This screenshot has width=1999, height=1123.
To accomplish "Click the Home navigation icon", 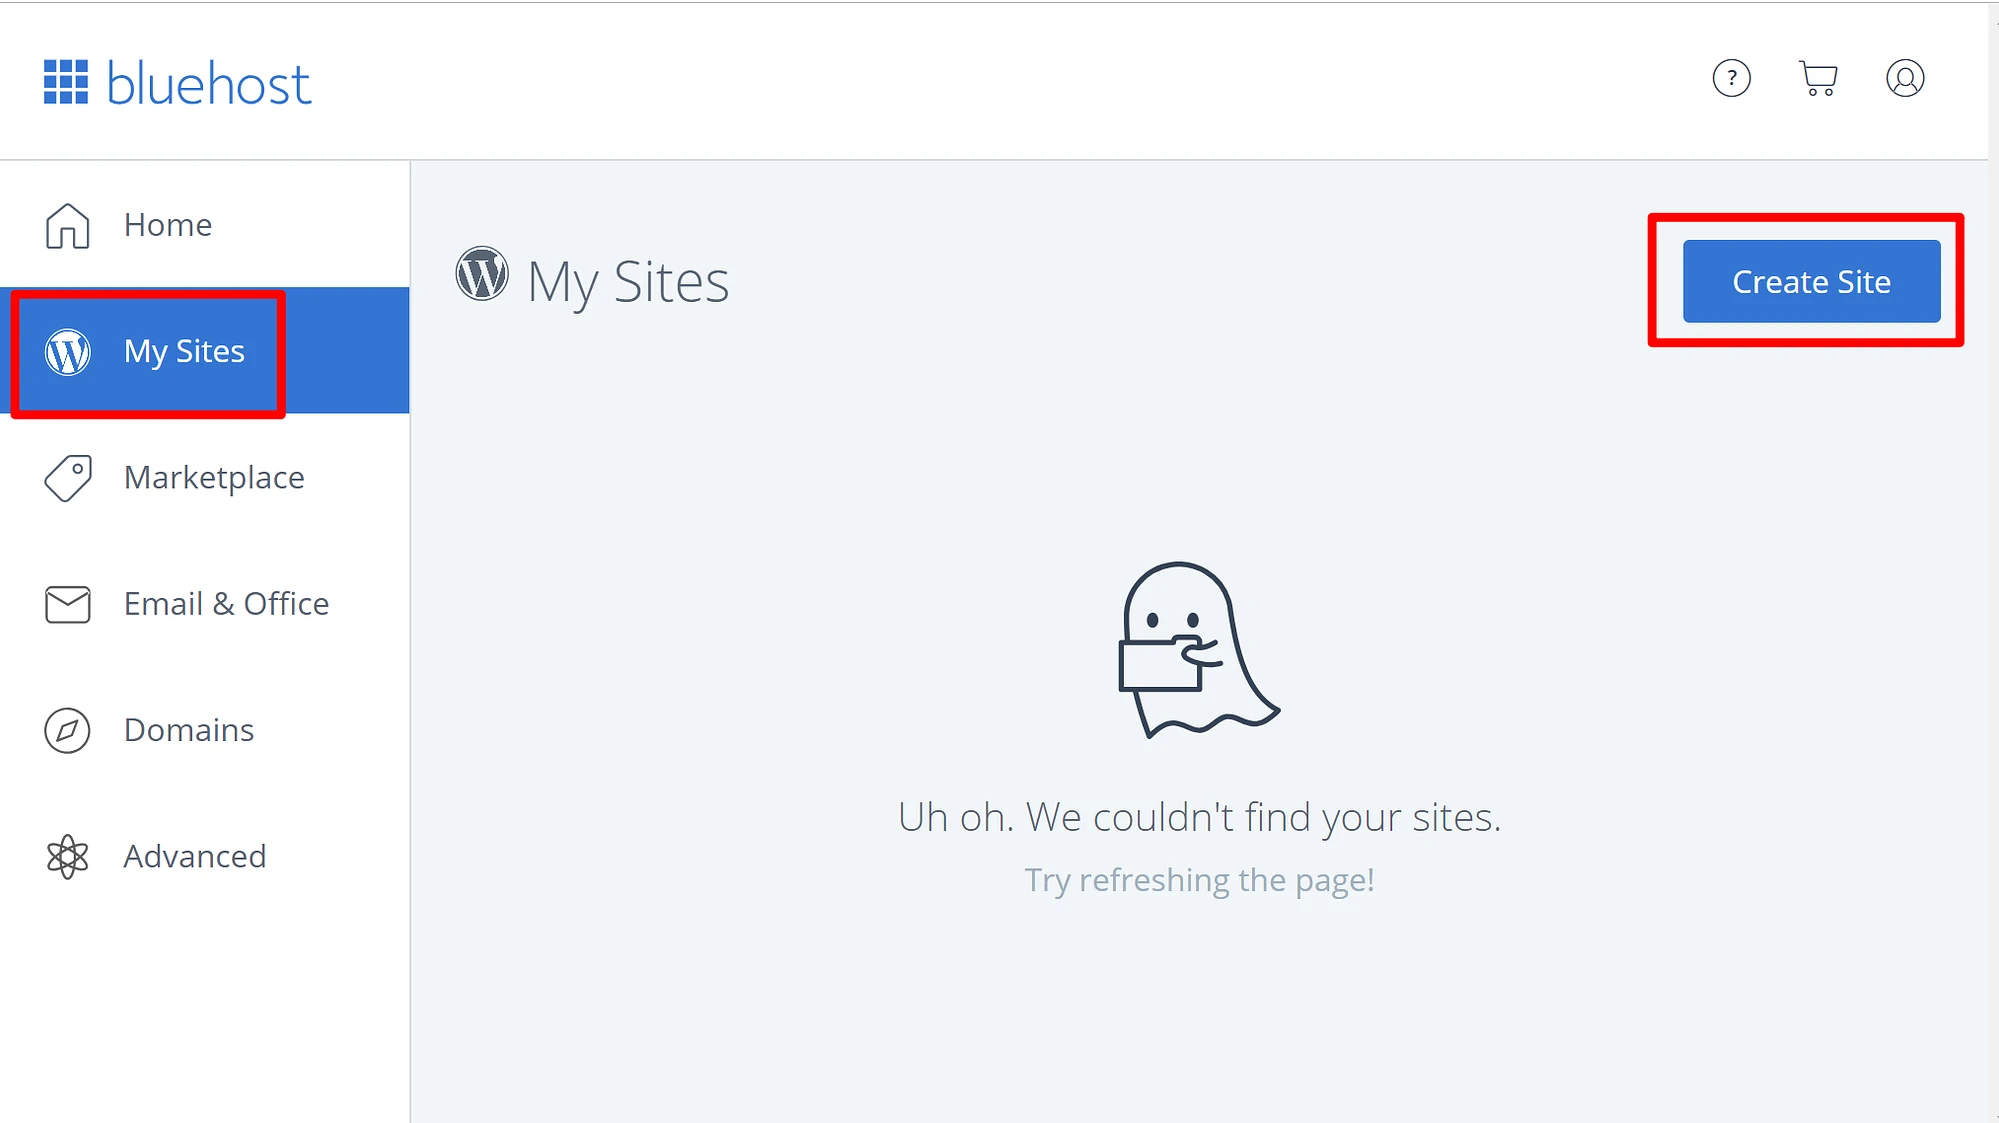I will tap(66, 224).
